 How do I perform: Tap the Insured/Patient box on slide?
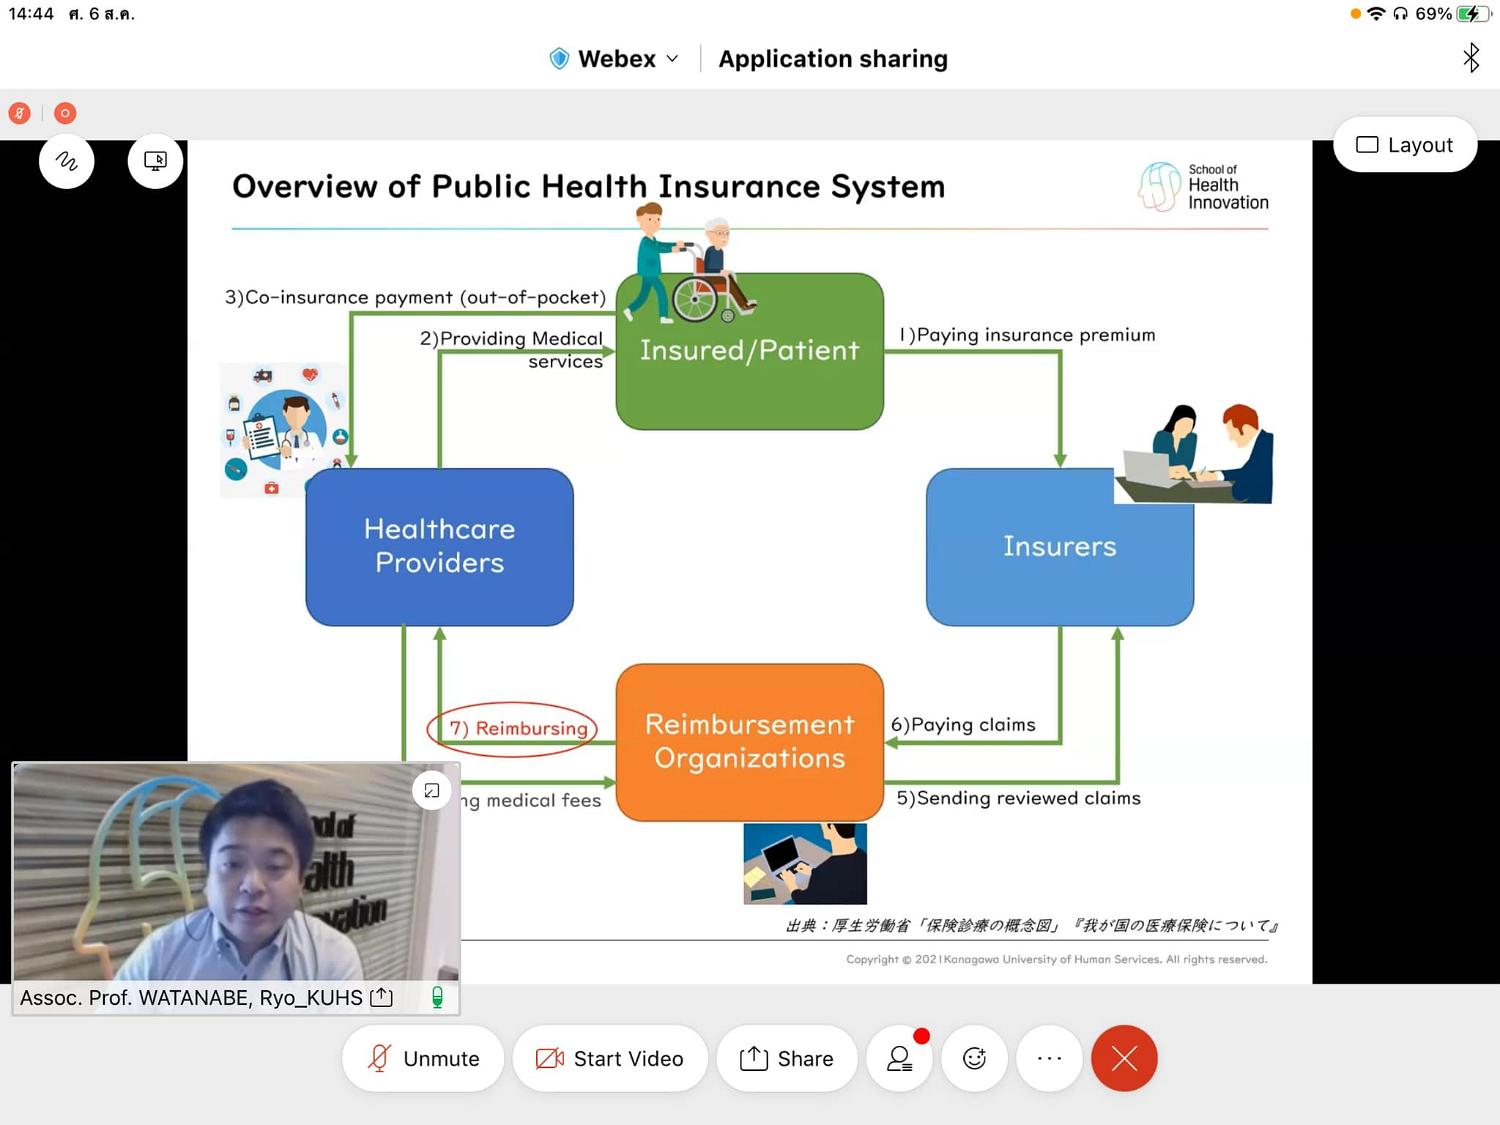[750, 351]
